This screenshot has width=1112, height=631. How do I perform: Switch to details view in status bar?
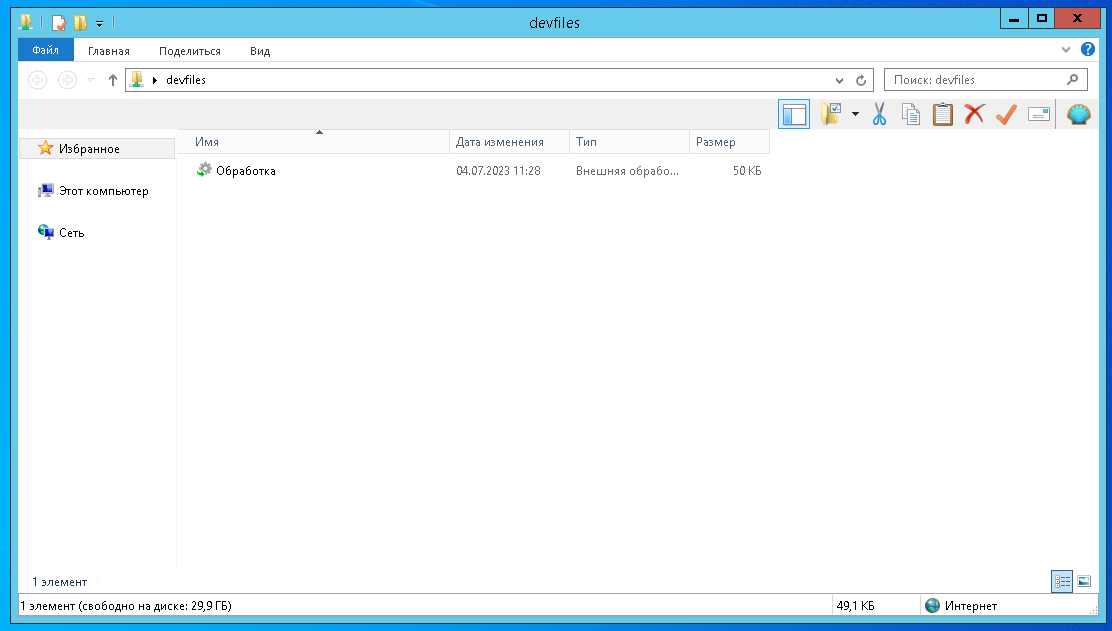[1062, 581]
